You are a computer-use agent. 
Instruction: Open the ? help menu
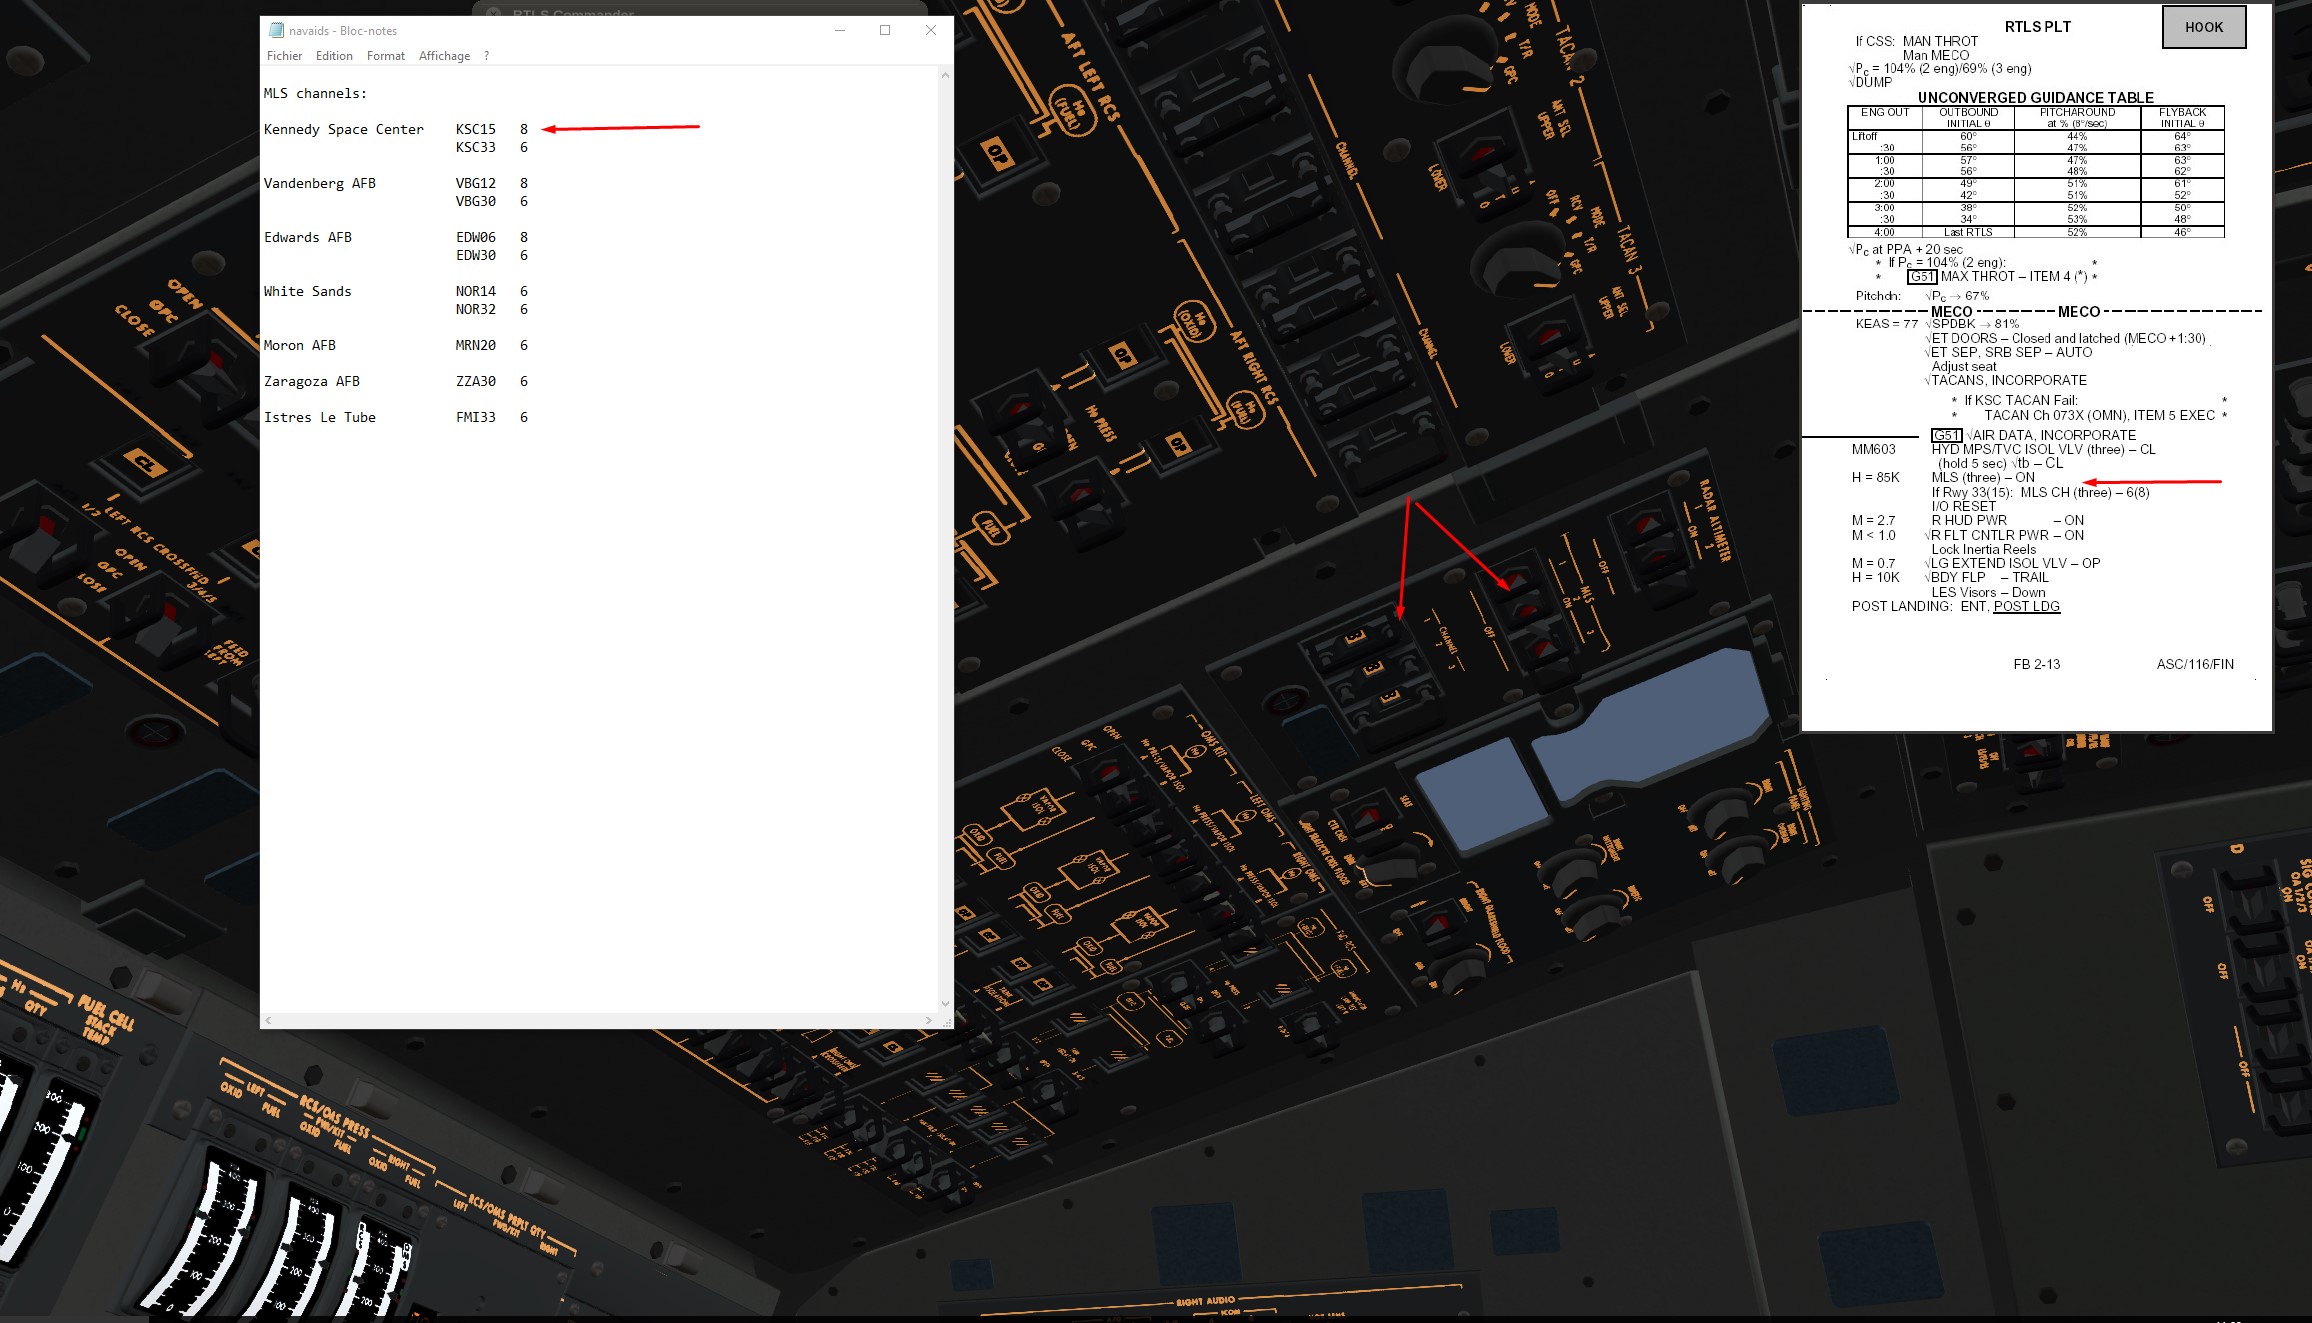(486, 56)
